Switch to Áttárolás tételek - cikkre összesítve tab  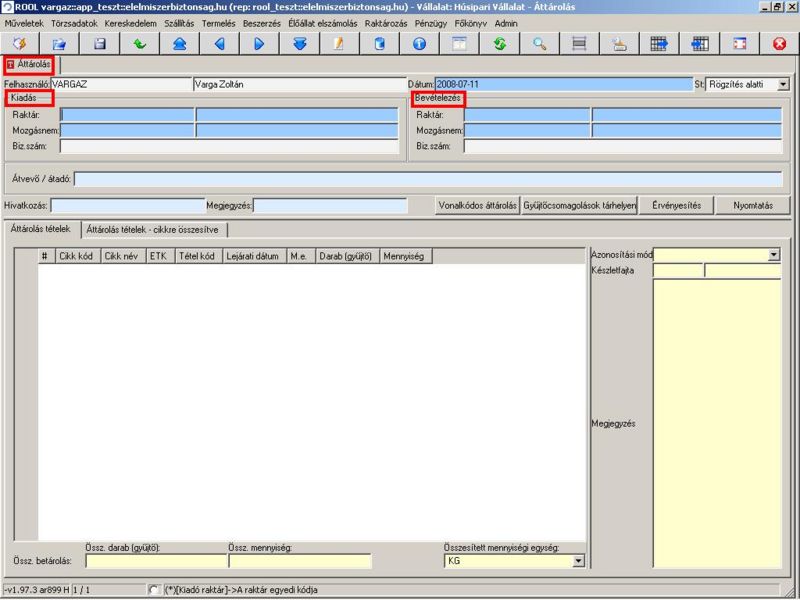point(157,229)
